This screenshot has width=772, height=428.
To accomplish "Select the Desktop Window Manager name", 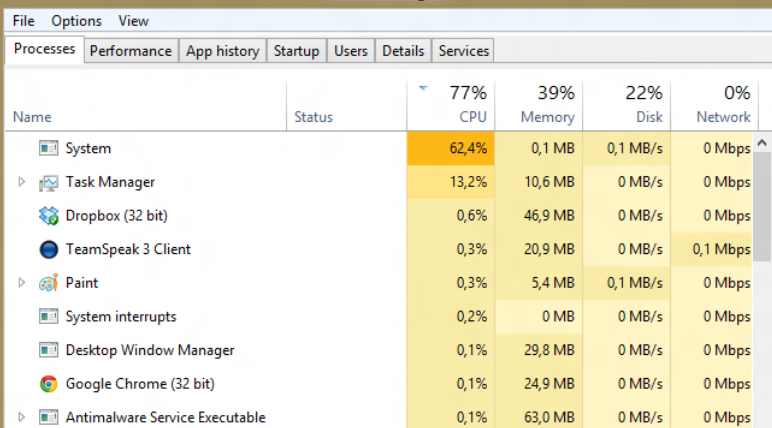I will [150, 350].
